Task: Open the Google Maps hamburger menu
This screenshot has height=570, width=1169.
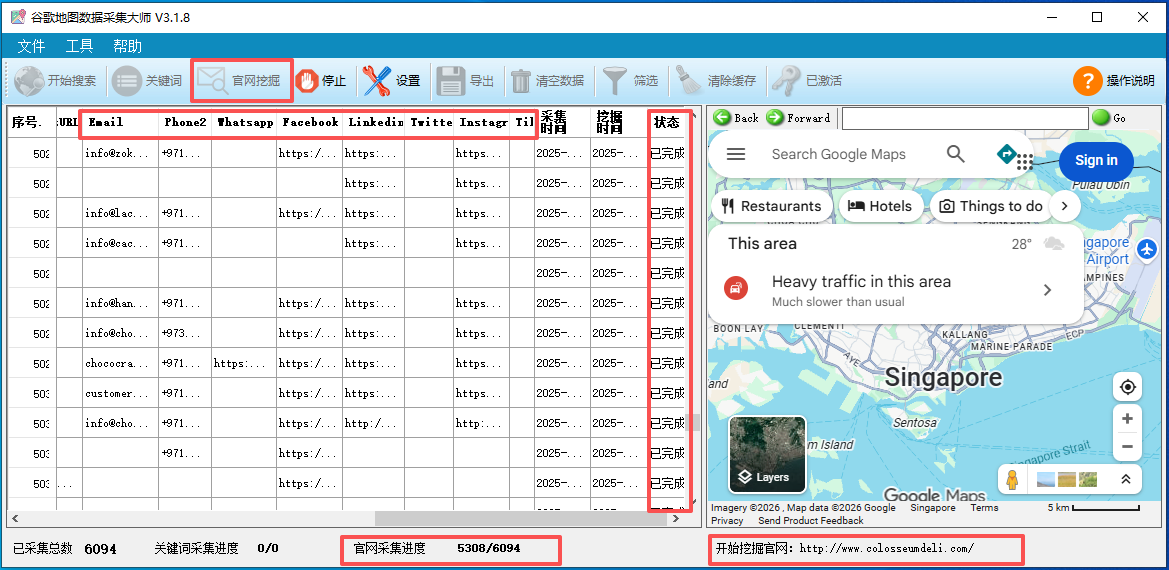Action: [x=736, y=154]
